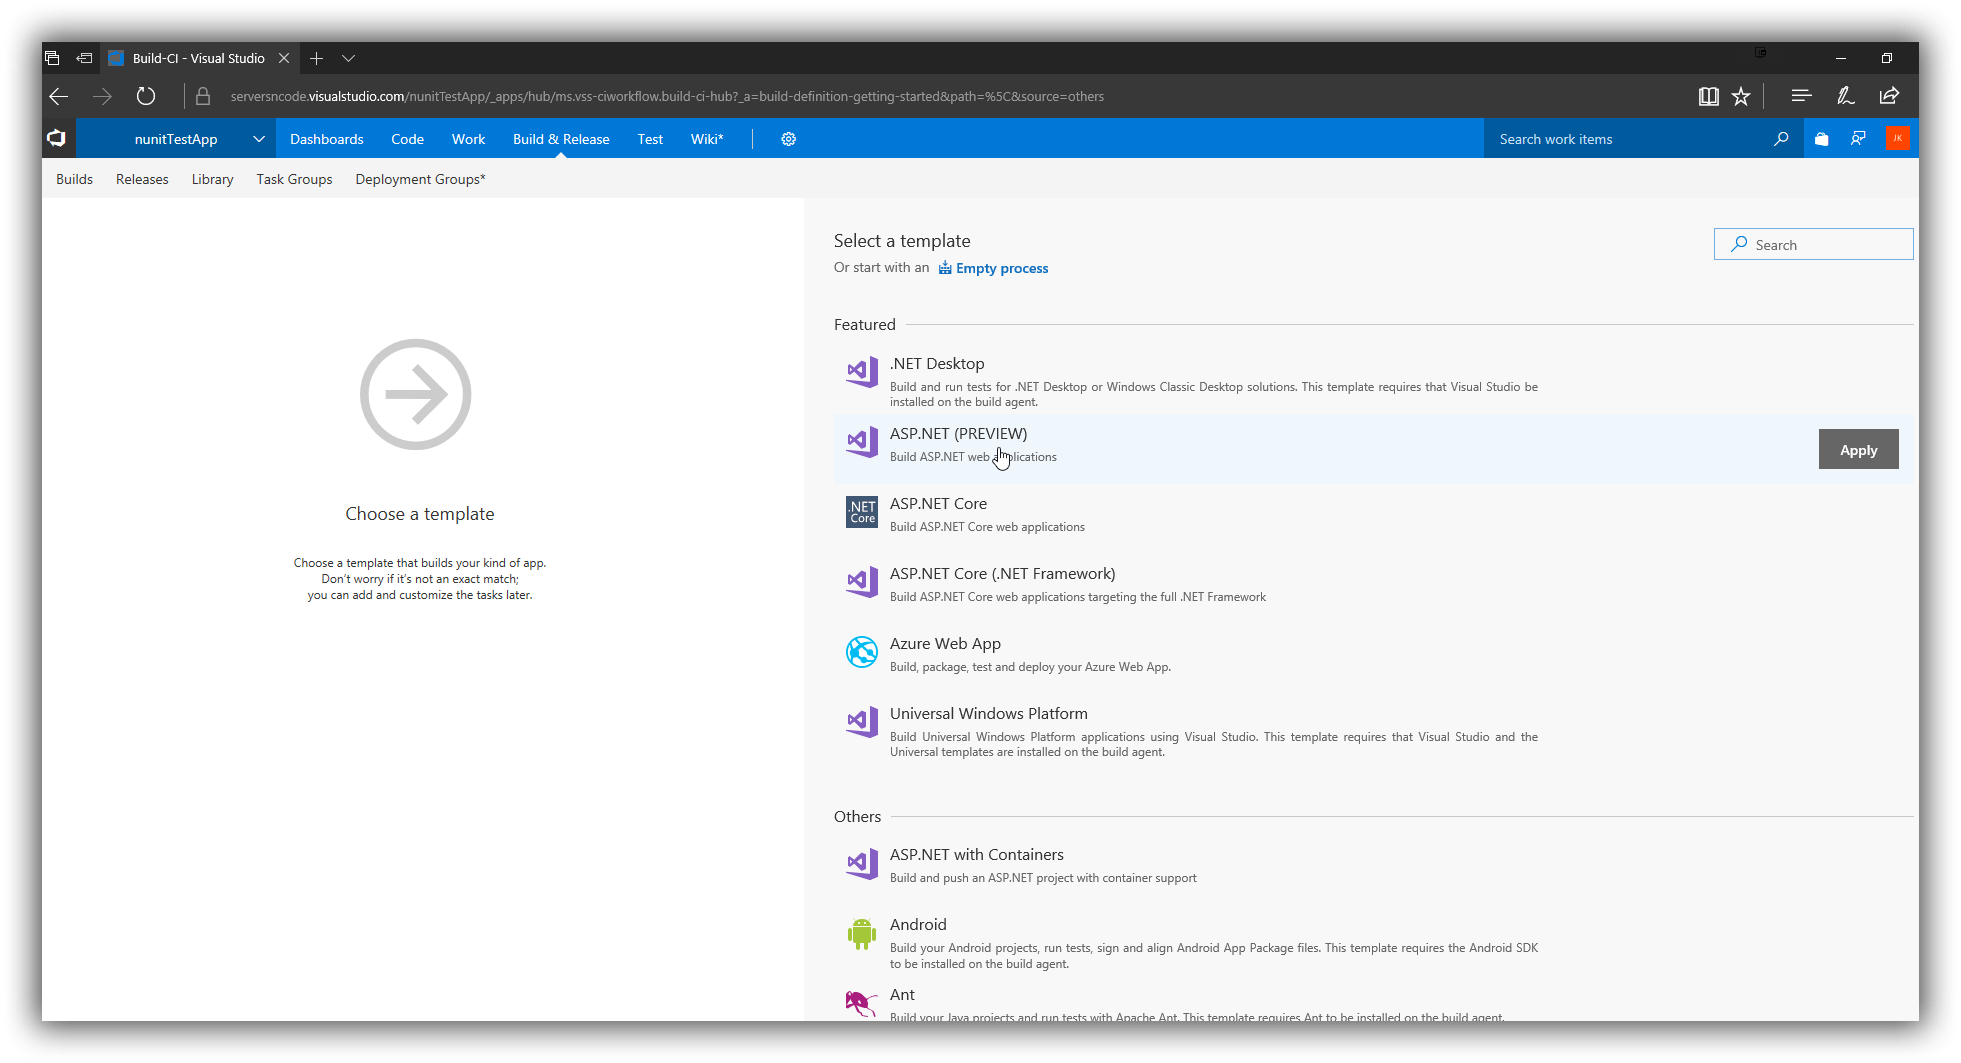Screen dimensions: 1961x1063
Task: Expand the nunitTestApp project dropdown
Action: tap(258, 138)
